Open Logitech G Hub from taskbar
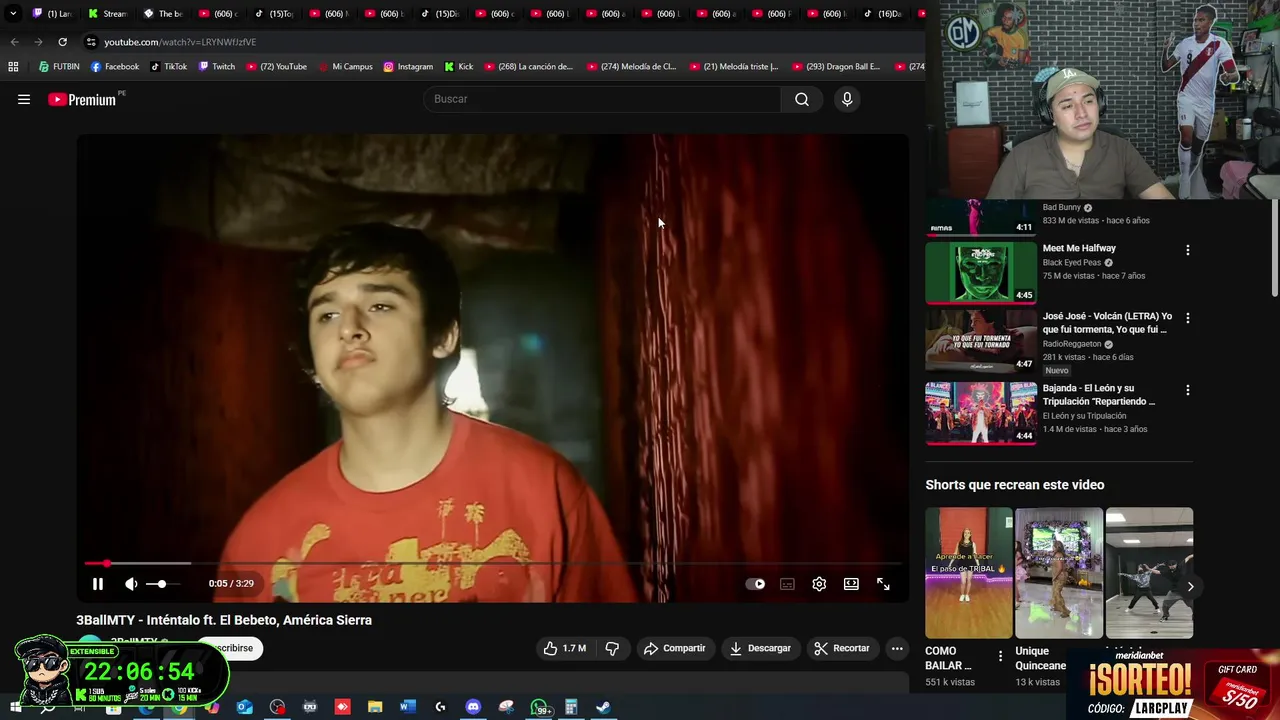The height and width of the screenshot is (720, 1280). pos(440,707)
